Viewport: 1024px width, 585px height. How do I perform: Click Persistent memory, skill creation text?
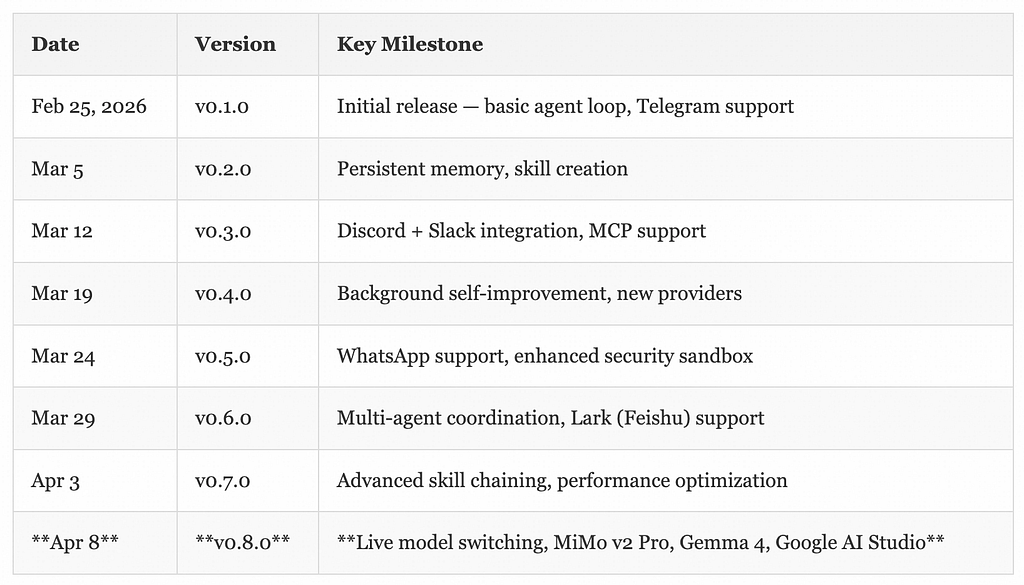pos(482,169)
